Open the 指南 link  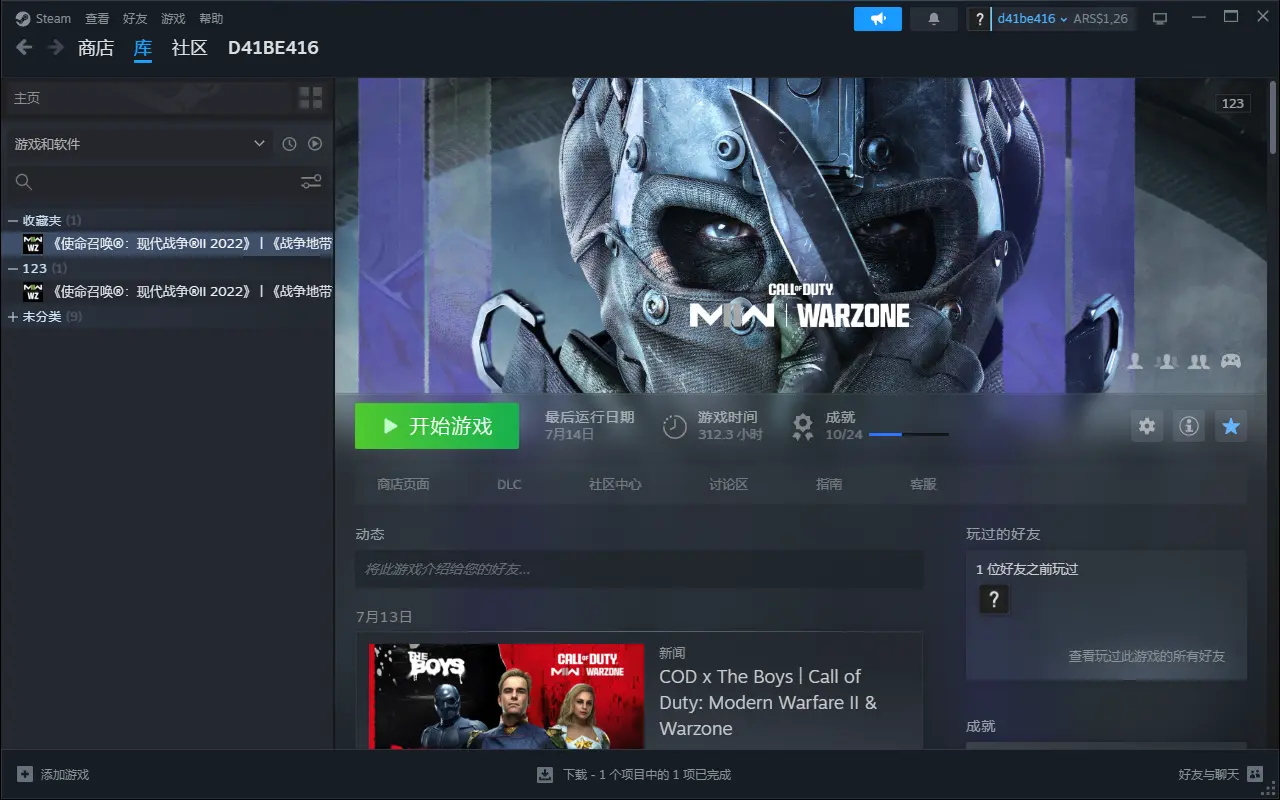coord(829,484)
